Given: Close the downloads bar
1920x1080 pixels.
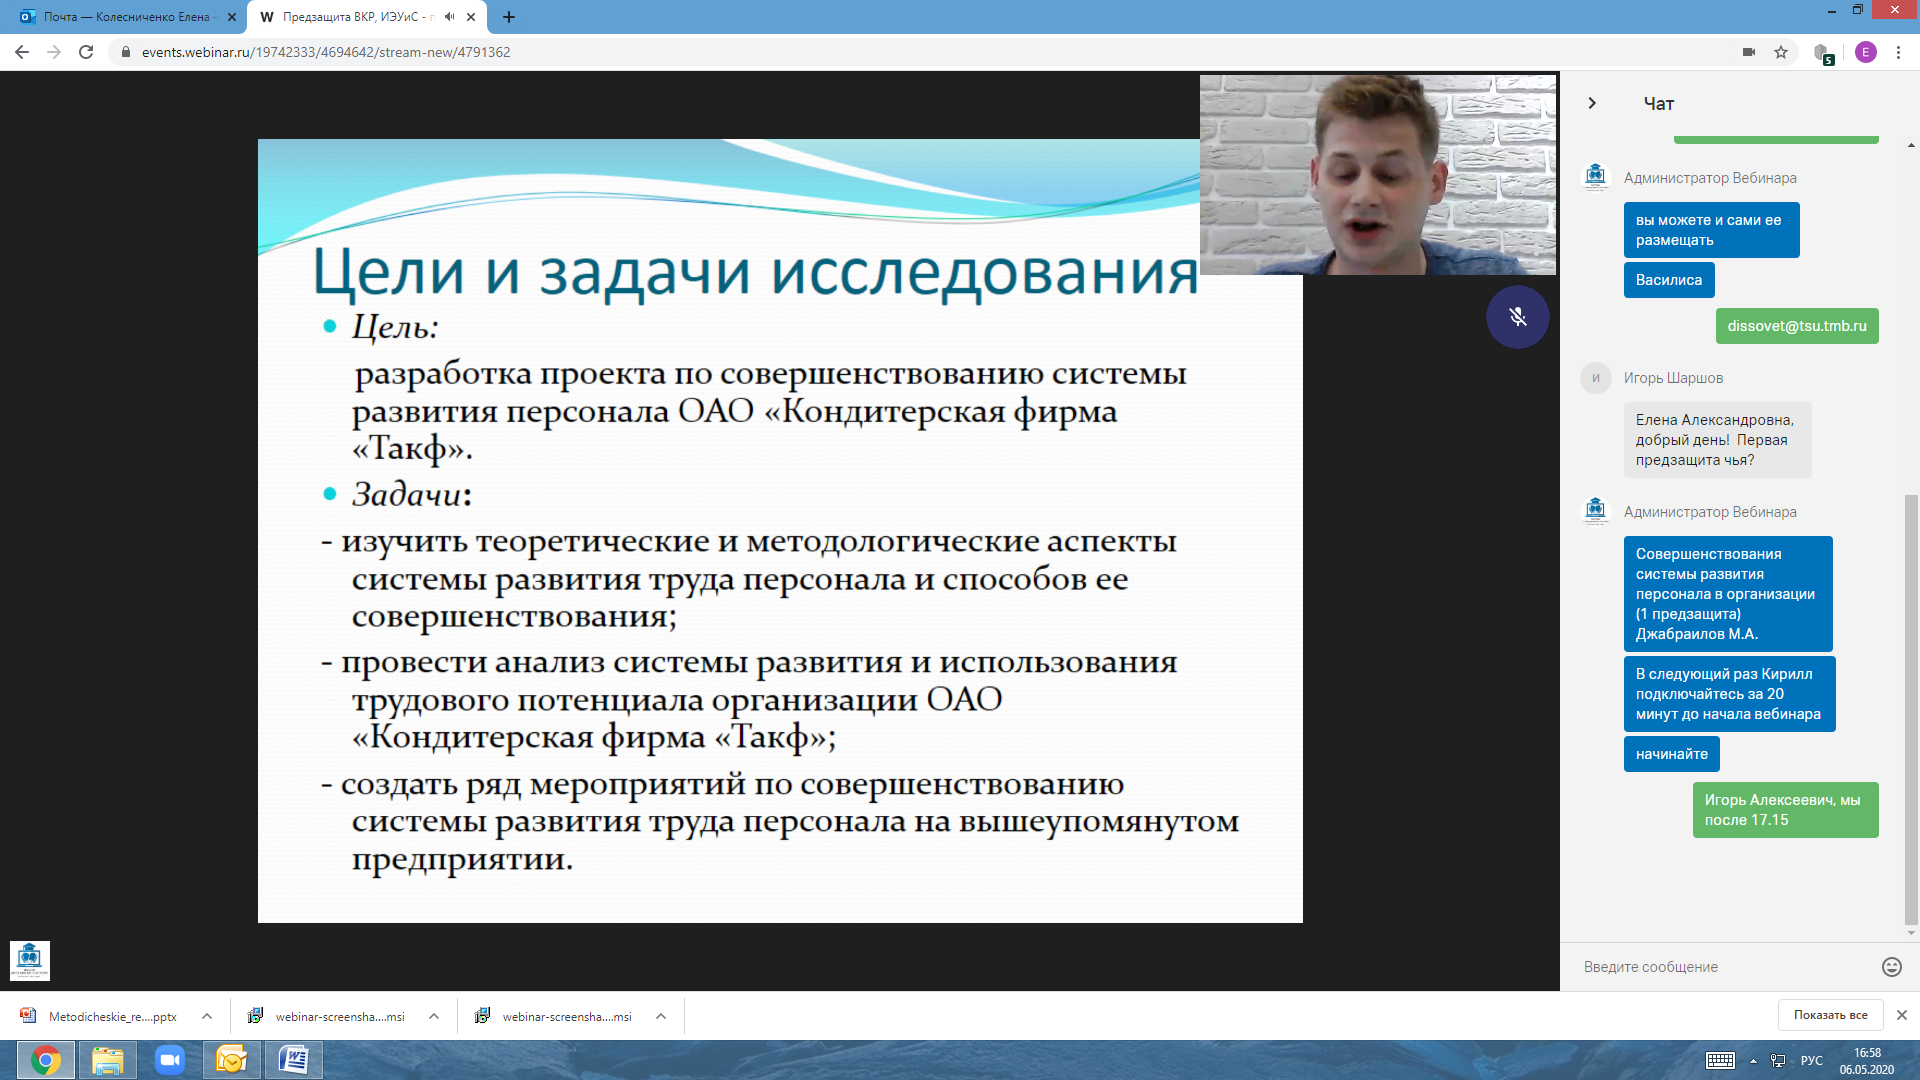Looking at the screenshot, I should [x=1902, y=1015].
